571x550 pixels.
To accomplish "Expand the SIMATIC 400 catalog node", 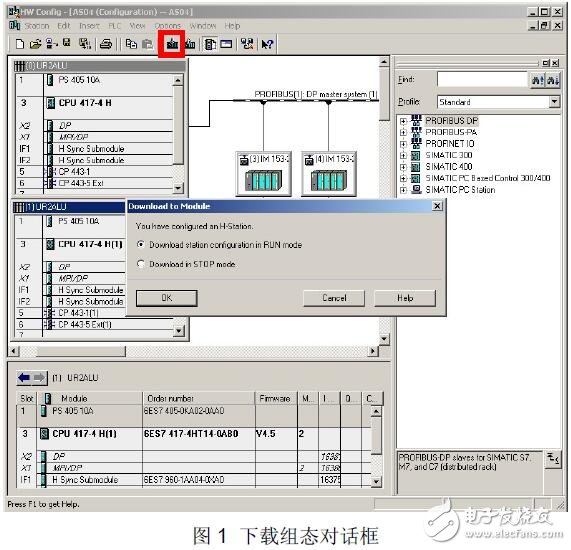I will [x=403, y=167].
